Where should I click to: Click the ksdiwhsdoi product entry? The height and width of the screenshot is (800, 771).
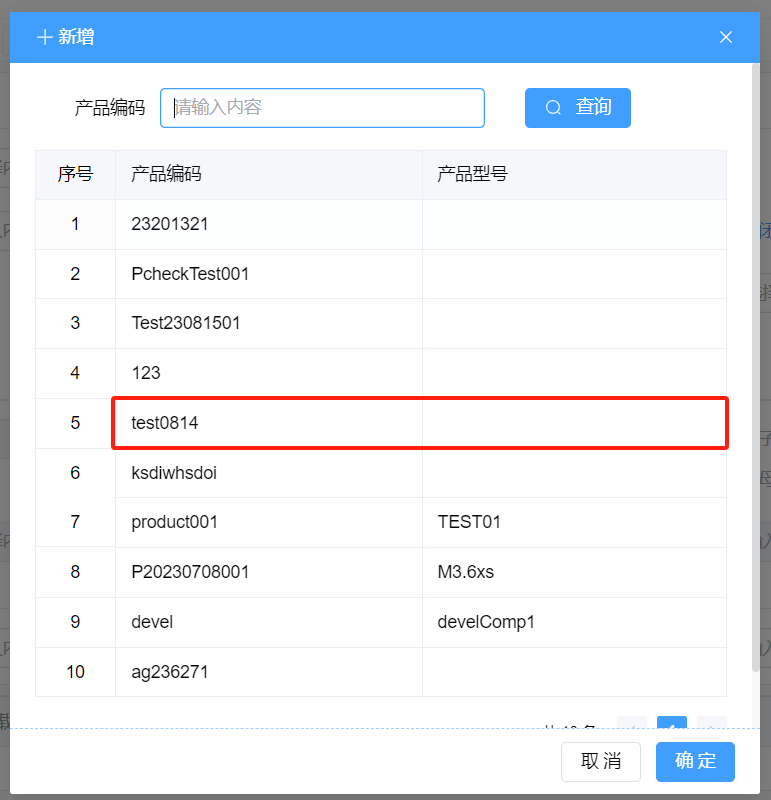click(x=174, y=473)
